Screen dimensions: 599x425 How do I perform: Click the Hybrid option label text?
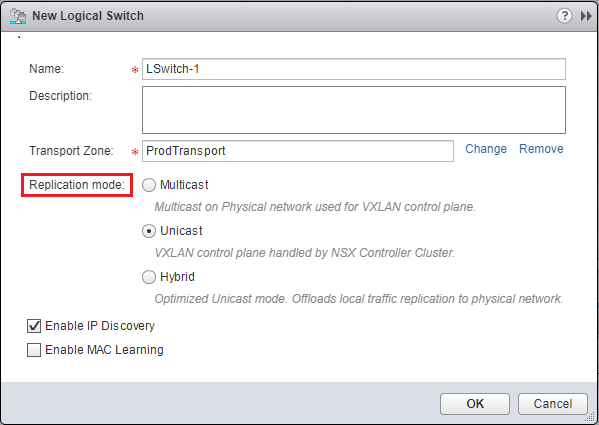click(177, 276)
